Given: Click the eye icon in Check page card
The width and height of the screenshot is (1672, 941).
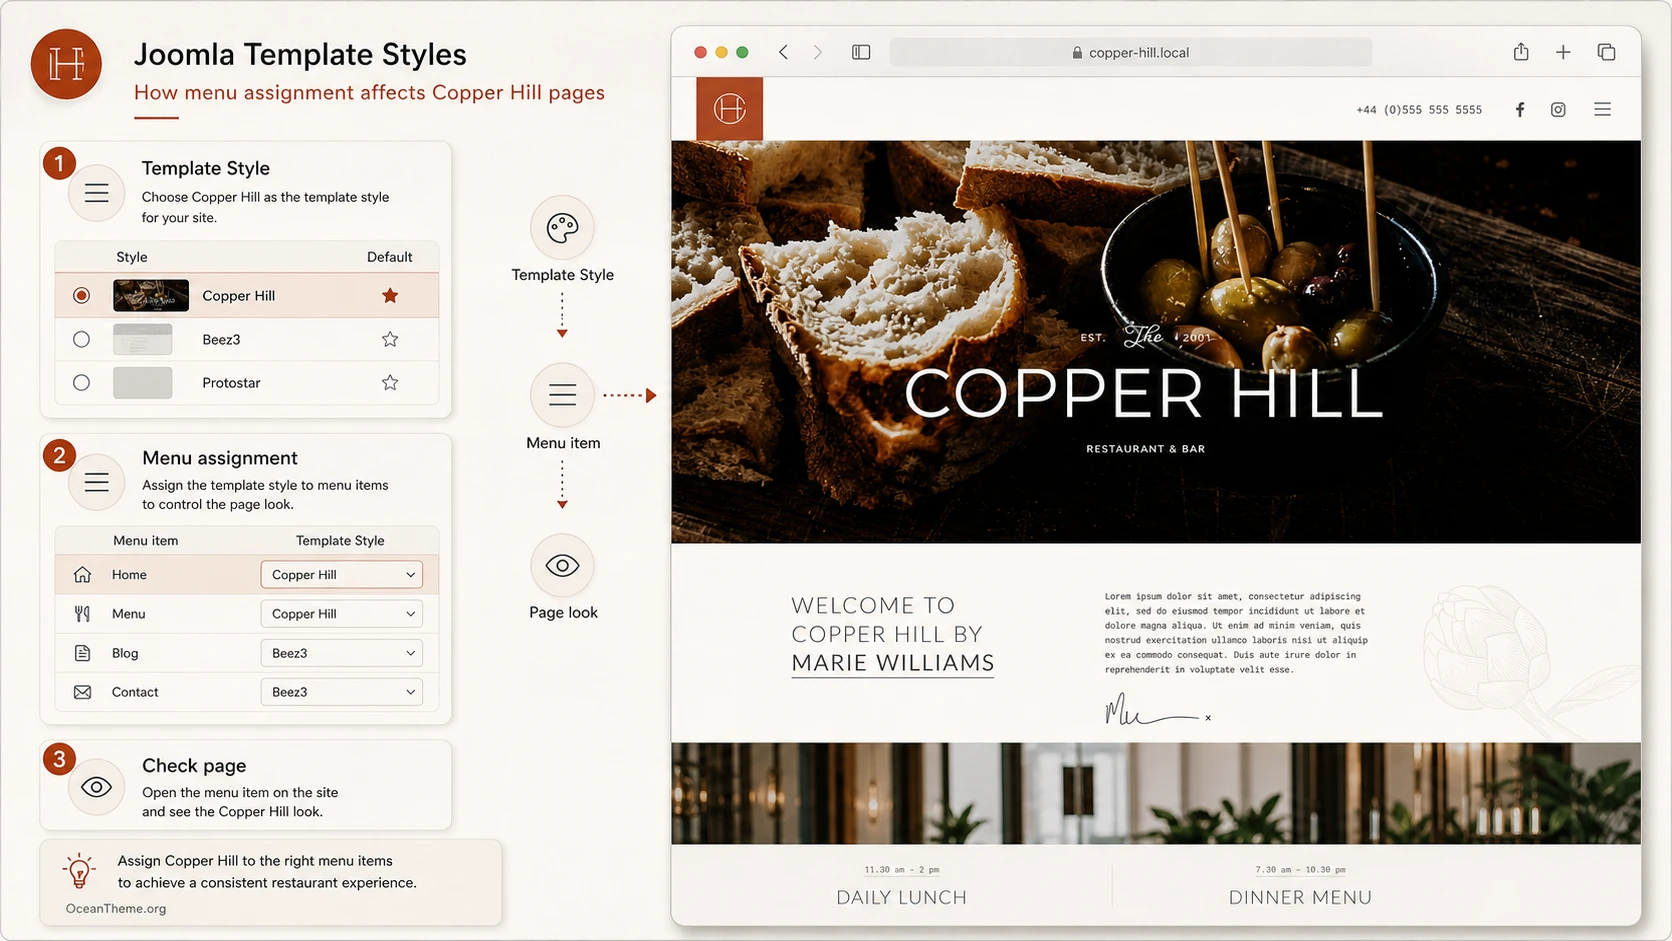Looking at the screenshot, I should click(x=96, y=788).
